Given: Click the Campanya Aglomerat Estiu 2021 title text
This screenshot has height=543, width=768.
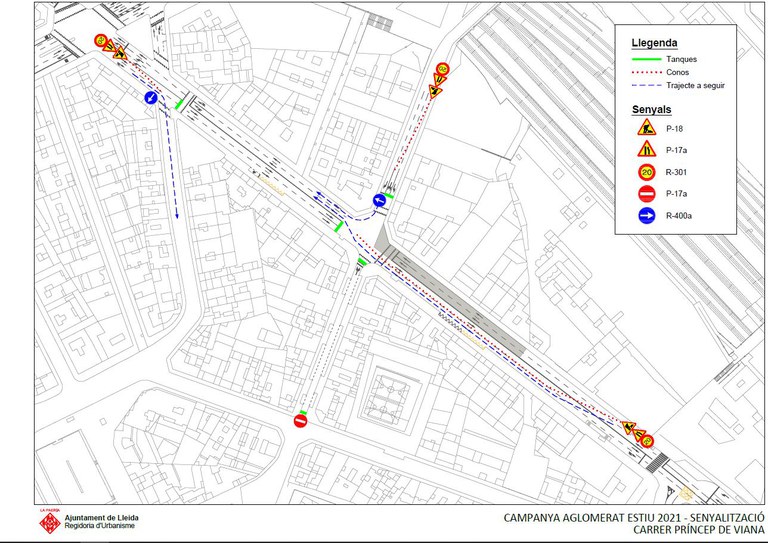Looking at the screenshot, I should tap(634, 517).
